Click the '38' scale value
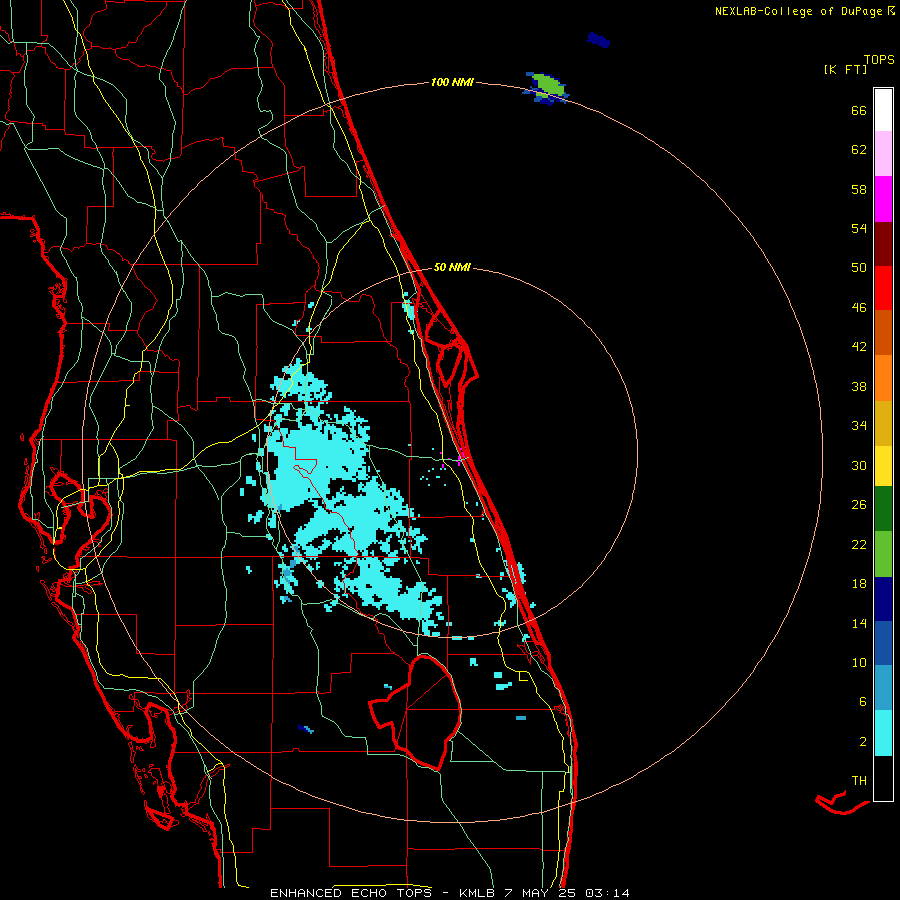This screenshot has height=900, width=900. click(859, 386)
